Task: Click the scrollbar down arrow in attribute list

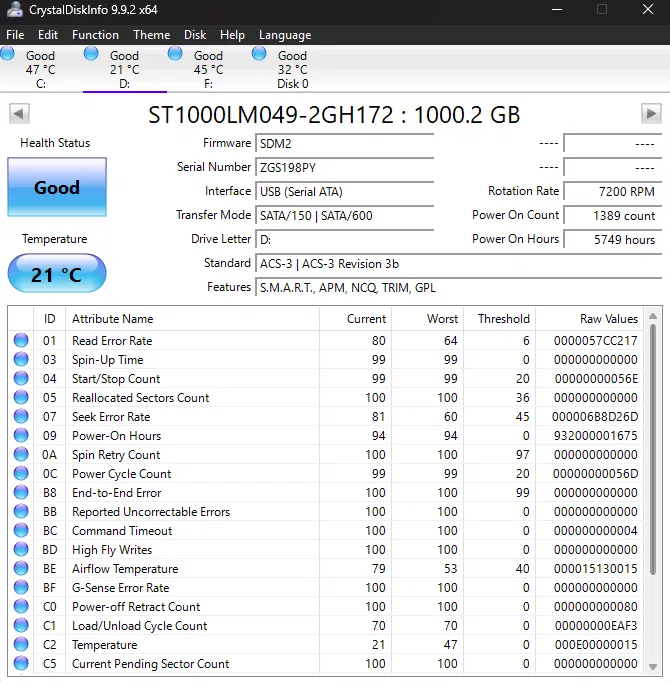Action: (653, 667)
